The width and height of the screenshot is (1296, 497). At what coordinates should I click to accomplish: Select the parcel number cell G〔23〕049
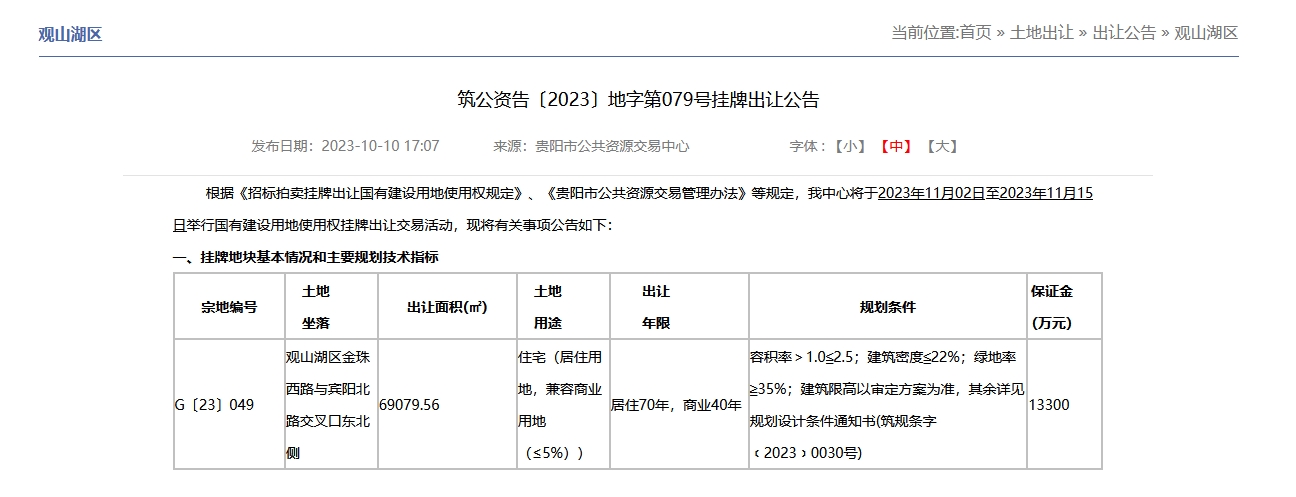click(214, 405)
